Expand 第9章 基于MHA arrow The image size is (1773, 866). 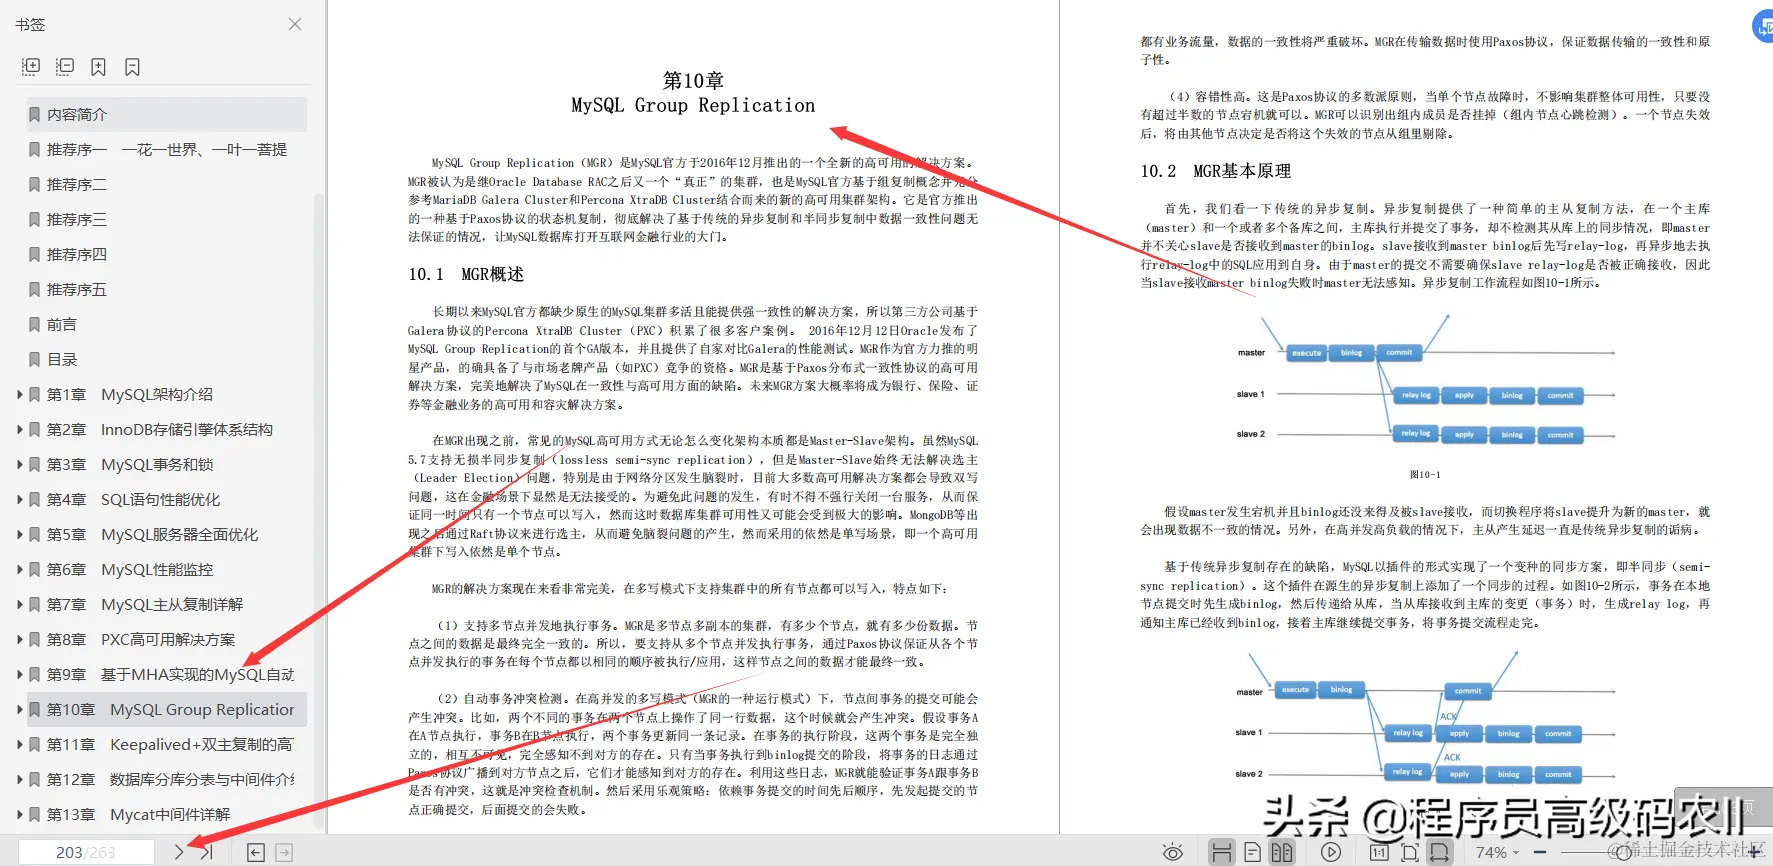coord(19,674)
